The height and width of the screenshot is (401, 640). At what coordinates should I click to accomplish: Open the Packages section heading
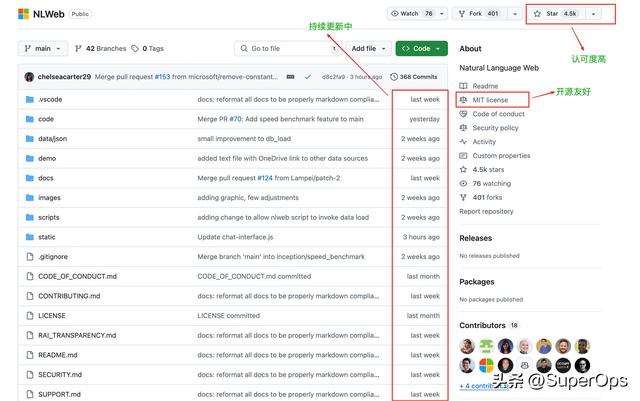pos(477,281)
